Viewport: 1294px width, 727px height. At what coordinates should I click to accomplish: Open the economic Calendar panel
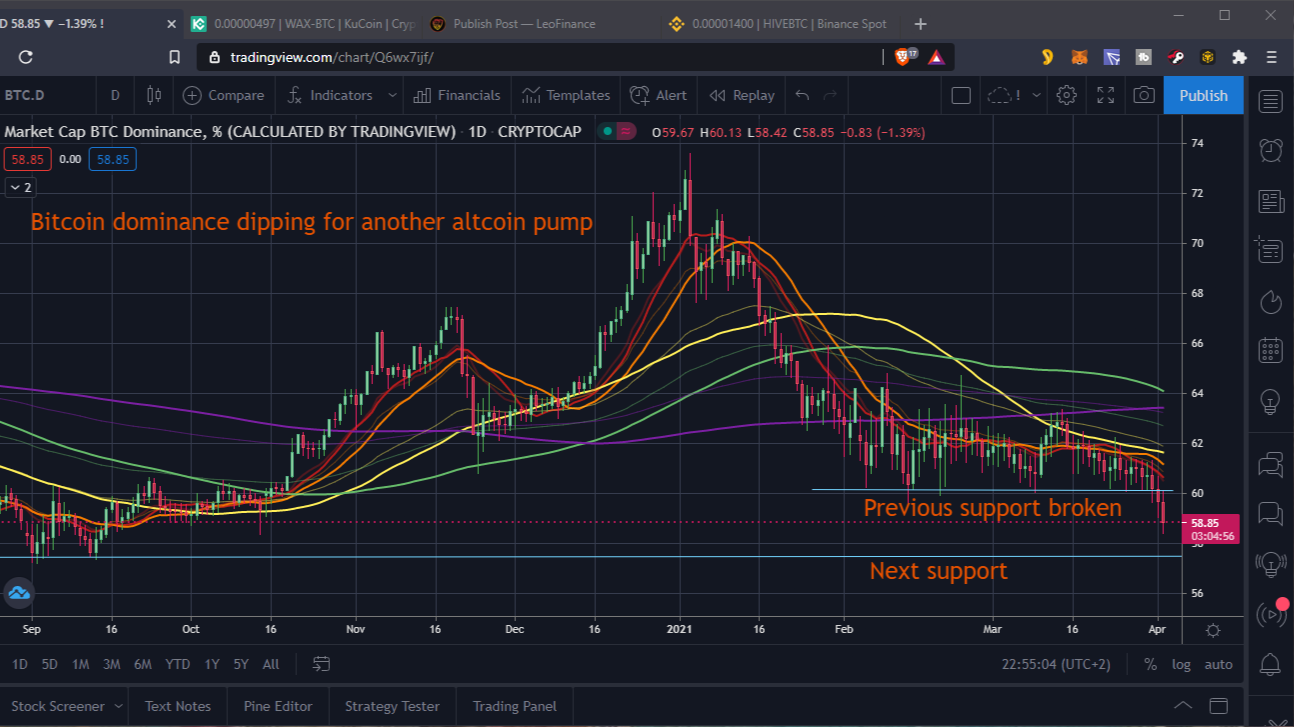tap(1269, 350)
